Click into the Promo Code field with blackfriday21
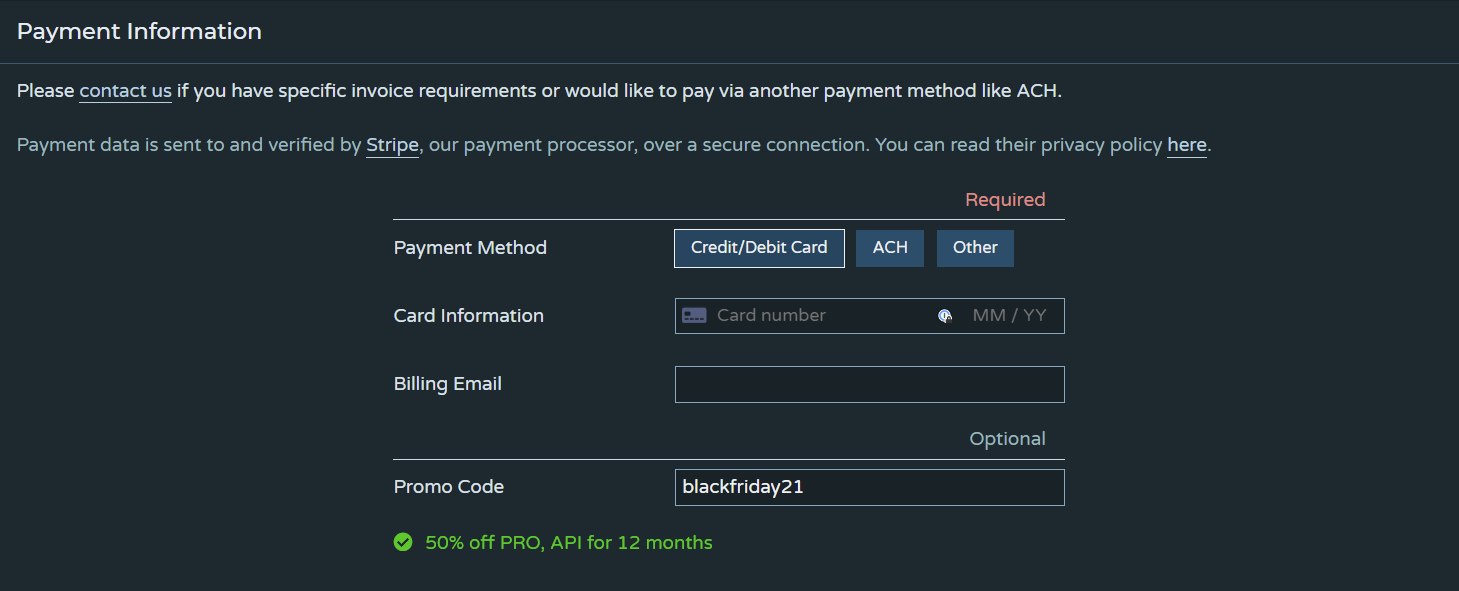1459x591 pixels. [869, 487]
